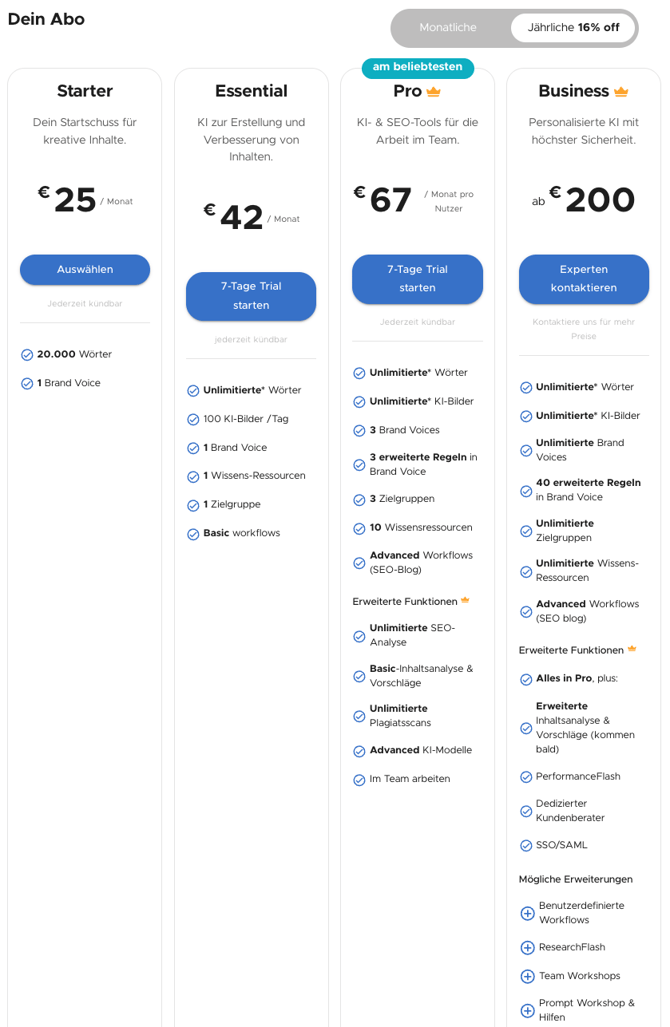Click the plus icon beside ResearchFlash
The width and height of the screenshot is (670, 1027).
click(x=527, y=947)
